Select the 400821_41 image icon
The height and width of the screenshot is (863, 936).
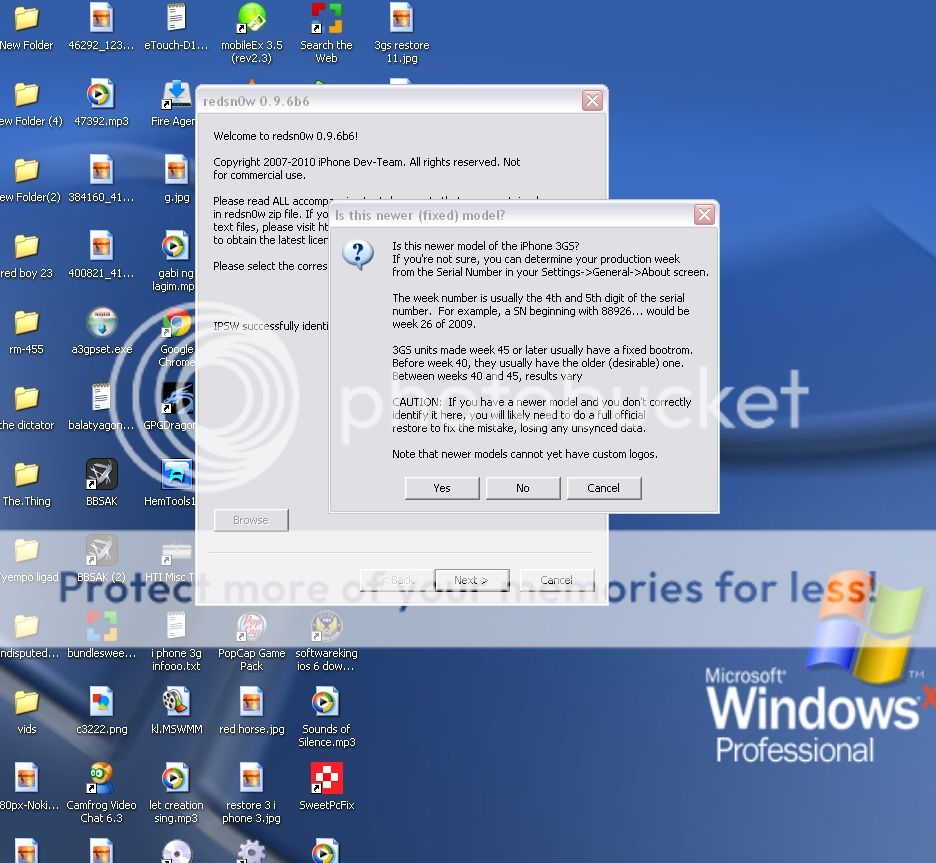tap(101, 246)
